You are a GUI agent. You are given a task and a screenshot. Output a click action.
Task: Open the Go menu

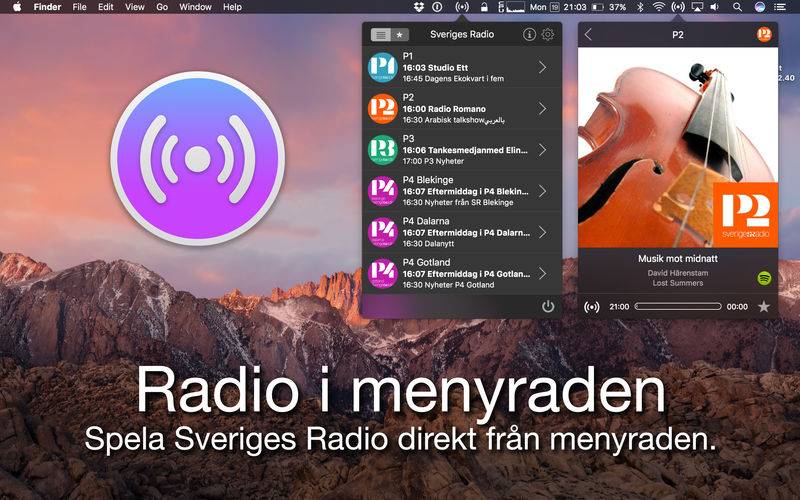pyautogui.click(x=162, y=7)
